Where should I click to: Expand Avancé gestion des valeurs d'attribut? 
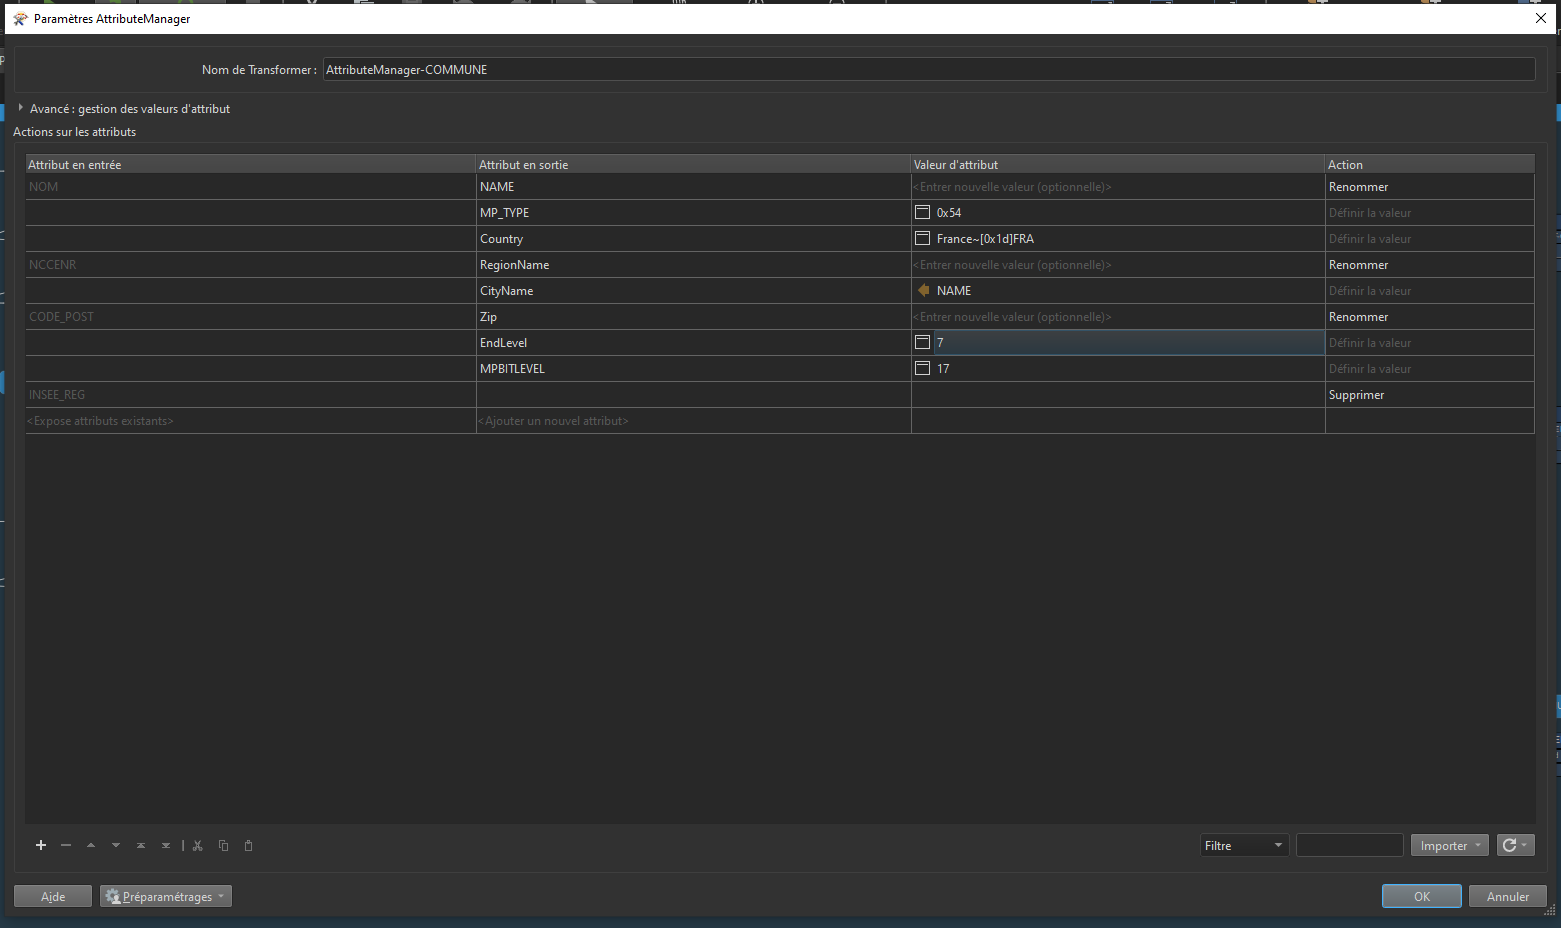pyautogui.click(x=20, y=107)
